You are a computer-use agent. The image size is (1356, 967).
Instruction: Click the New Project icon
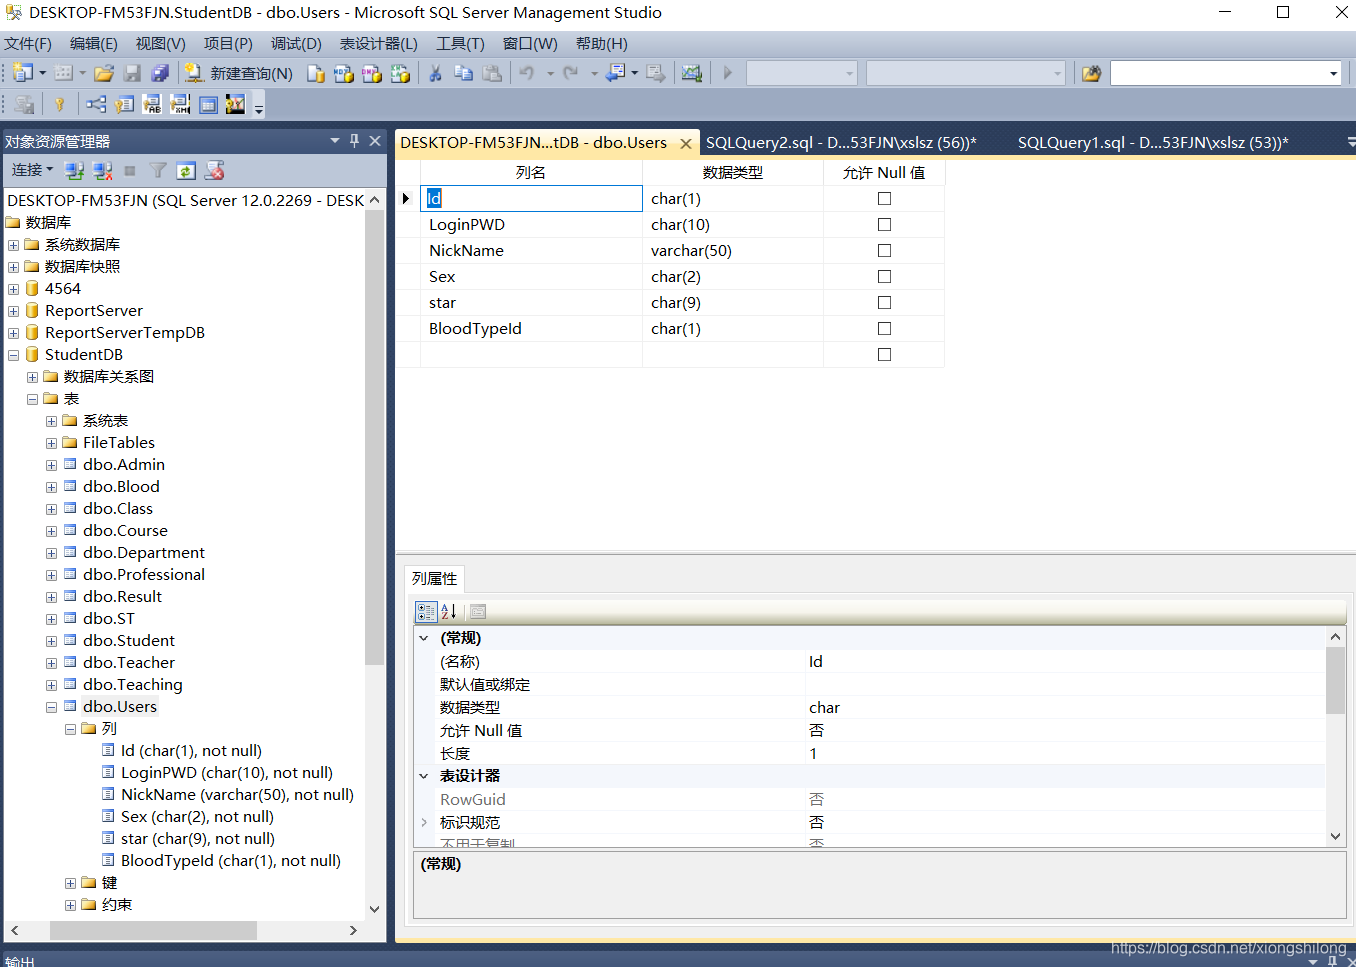23,73
